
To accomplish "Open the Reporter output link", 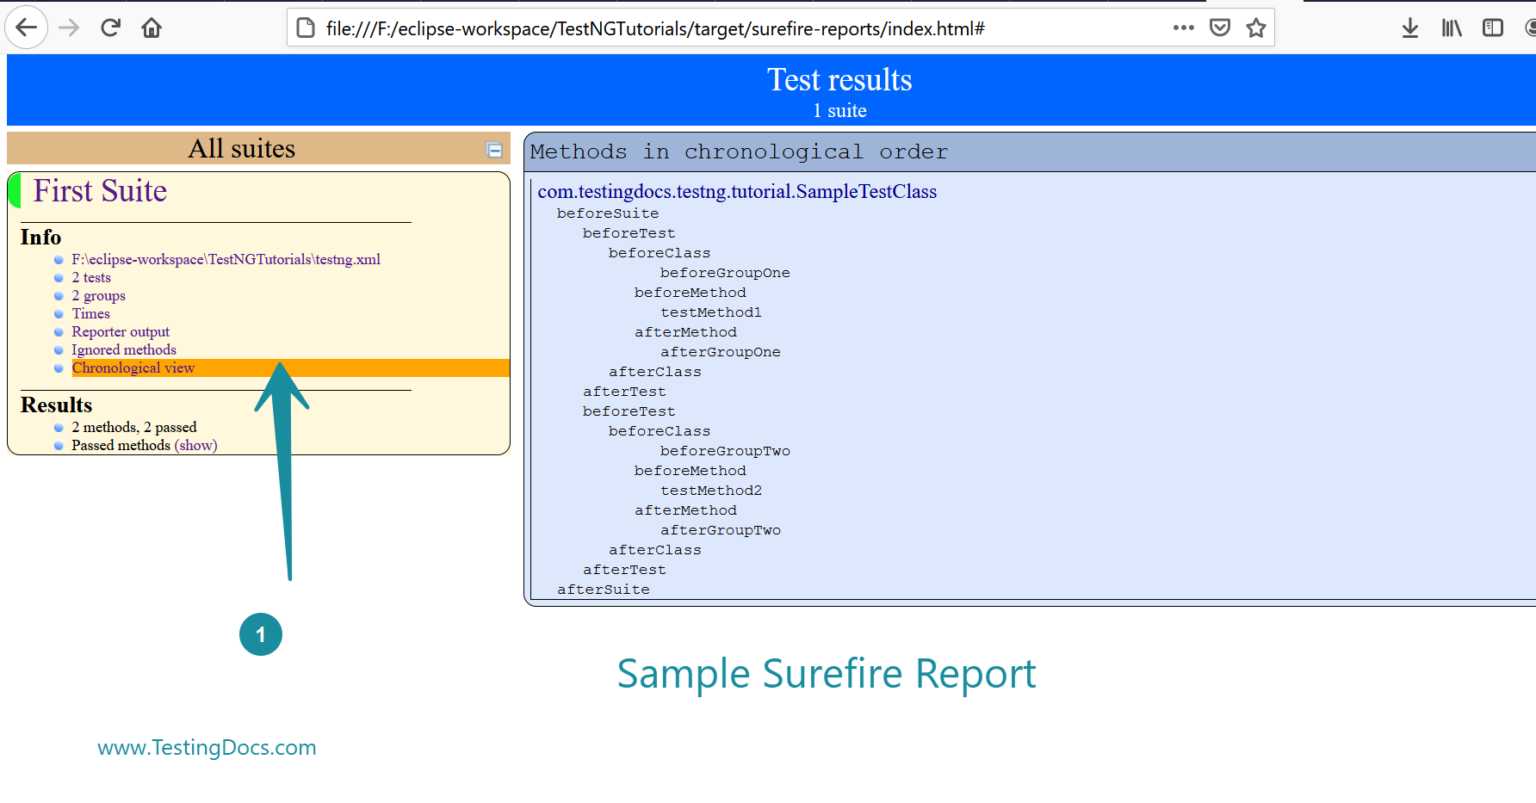I will click(x=120, y=332).
